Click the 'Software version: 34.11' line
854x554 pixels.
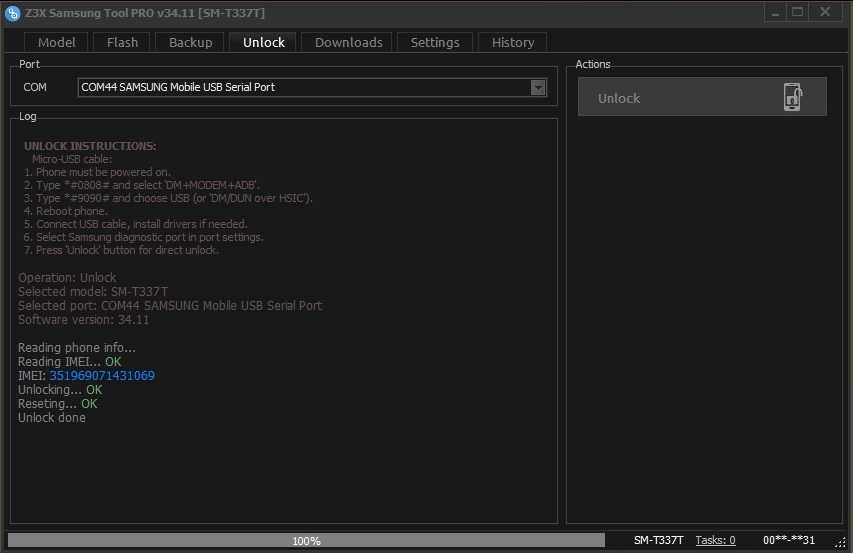coord(83,320)
